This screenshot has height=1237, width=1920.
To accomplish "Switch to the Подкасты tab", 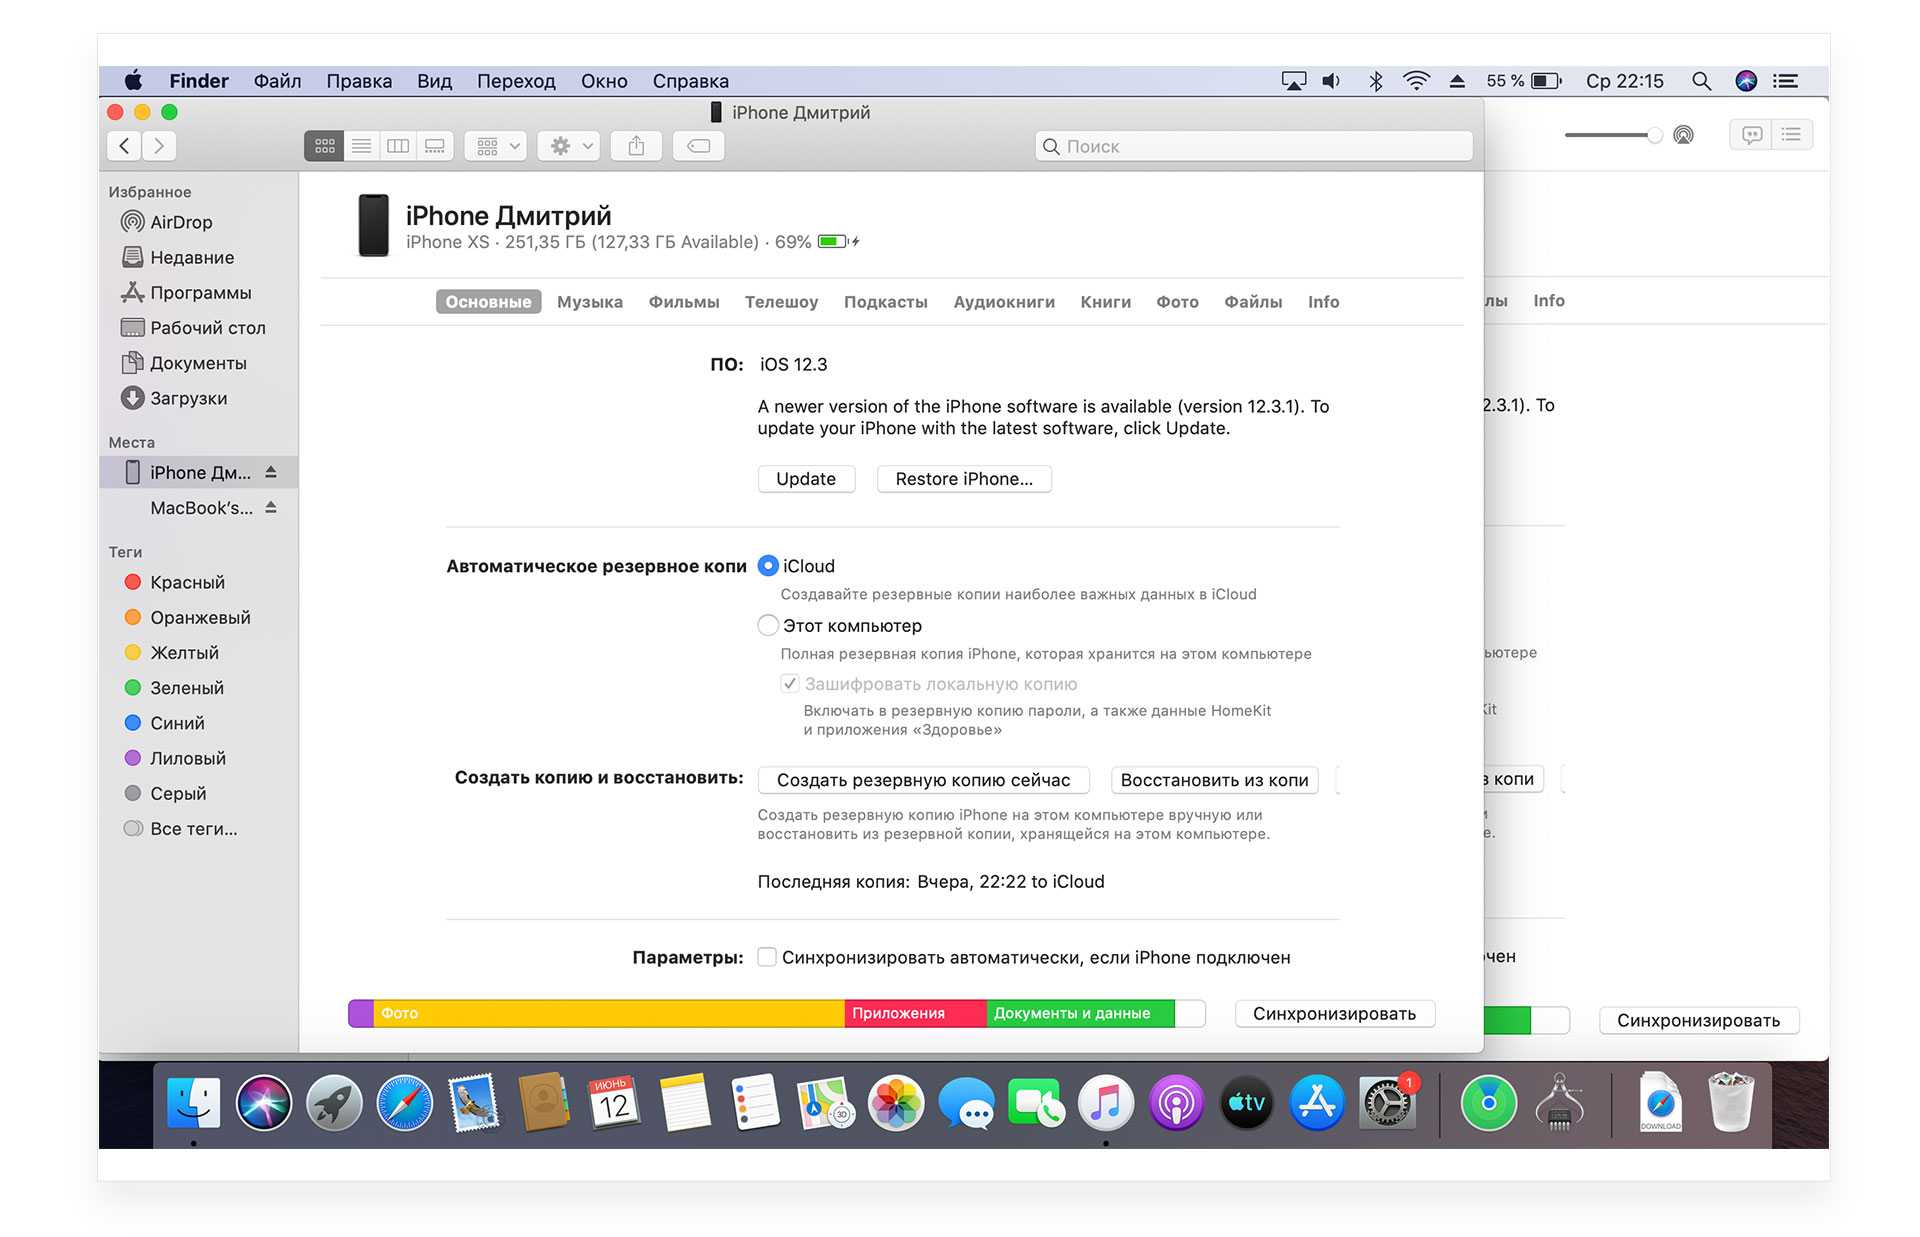I will [886, 302].
